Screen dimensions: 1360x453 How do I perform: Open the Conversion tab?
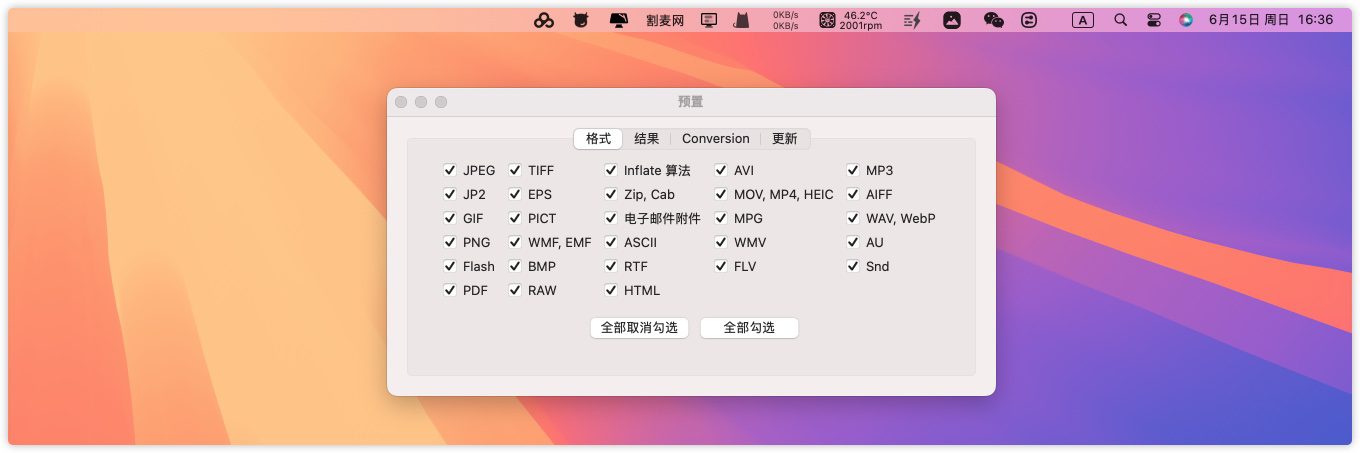715,139
